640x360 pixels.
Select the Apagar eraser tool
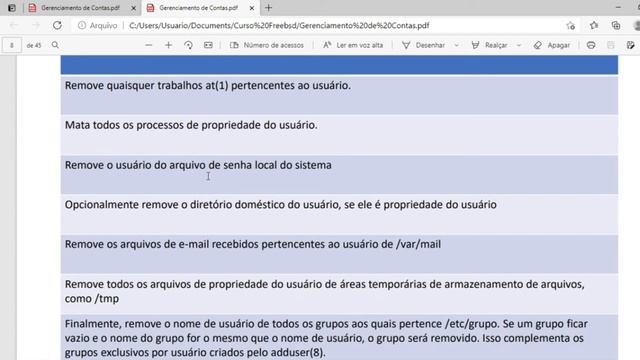click(x=552, y=45)
